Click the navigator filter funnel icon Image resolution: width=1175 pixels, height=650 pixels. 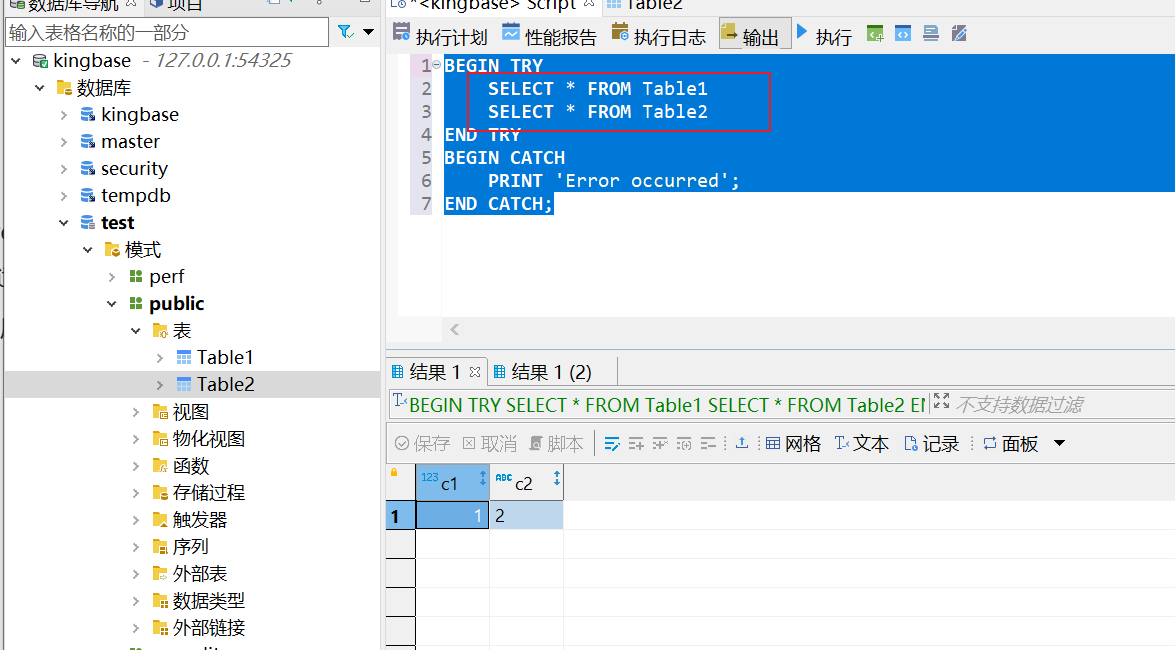coord(346,33)
